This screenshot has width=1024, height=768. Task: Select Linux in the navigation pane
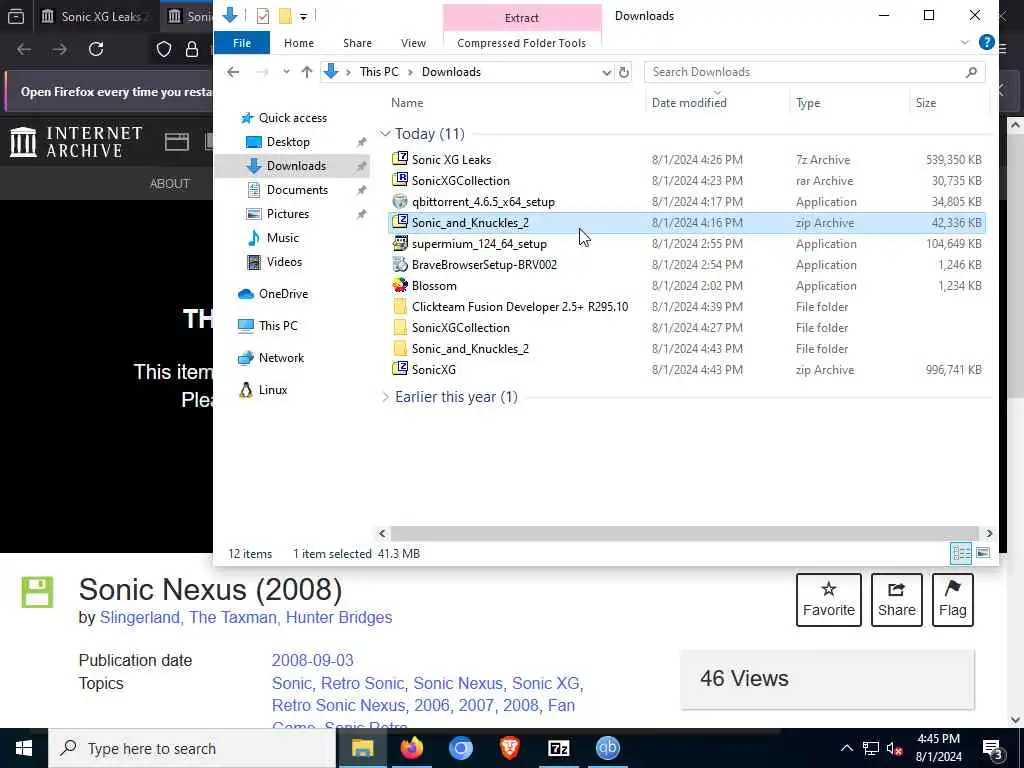point(272,390)
